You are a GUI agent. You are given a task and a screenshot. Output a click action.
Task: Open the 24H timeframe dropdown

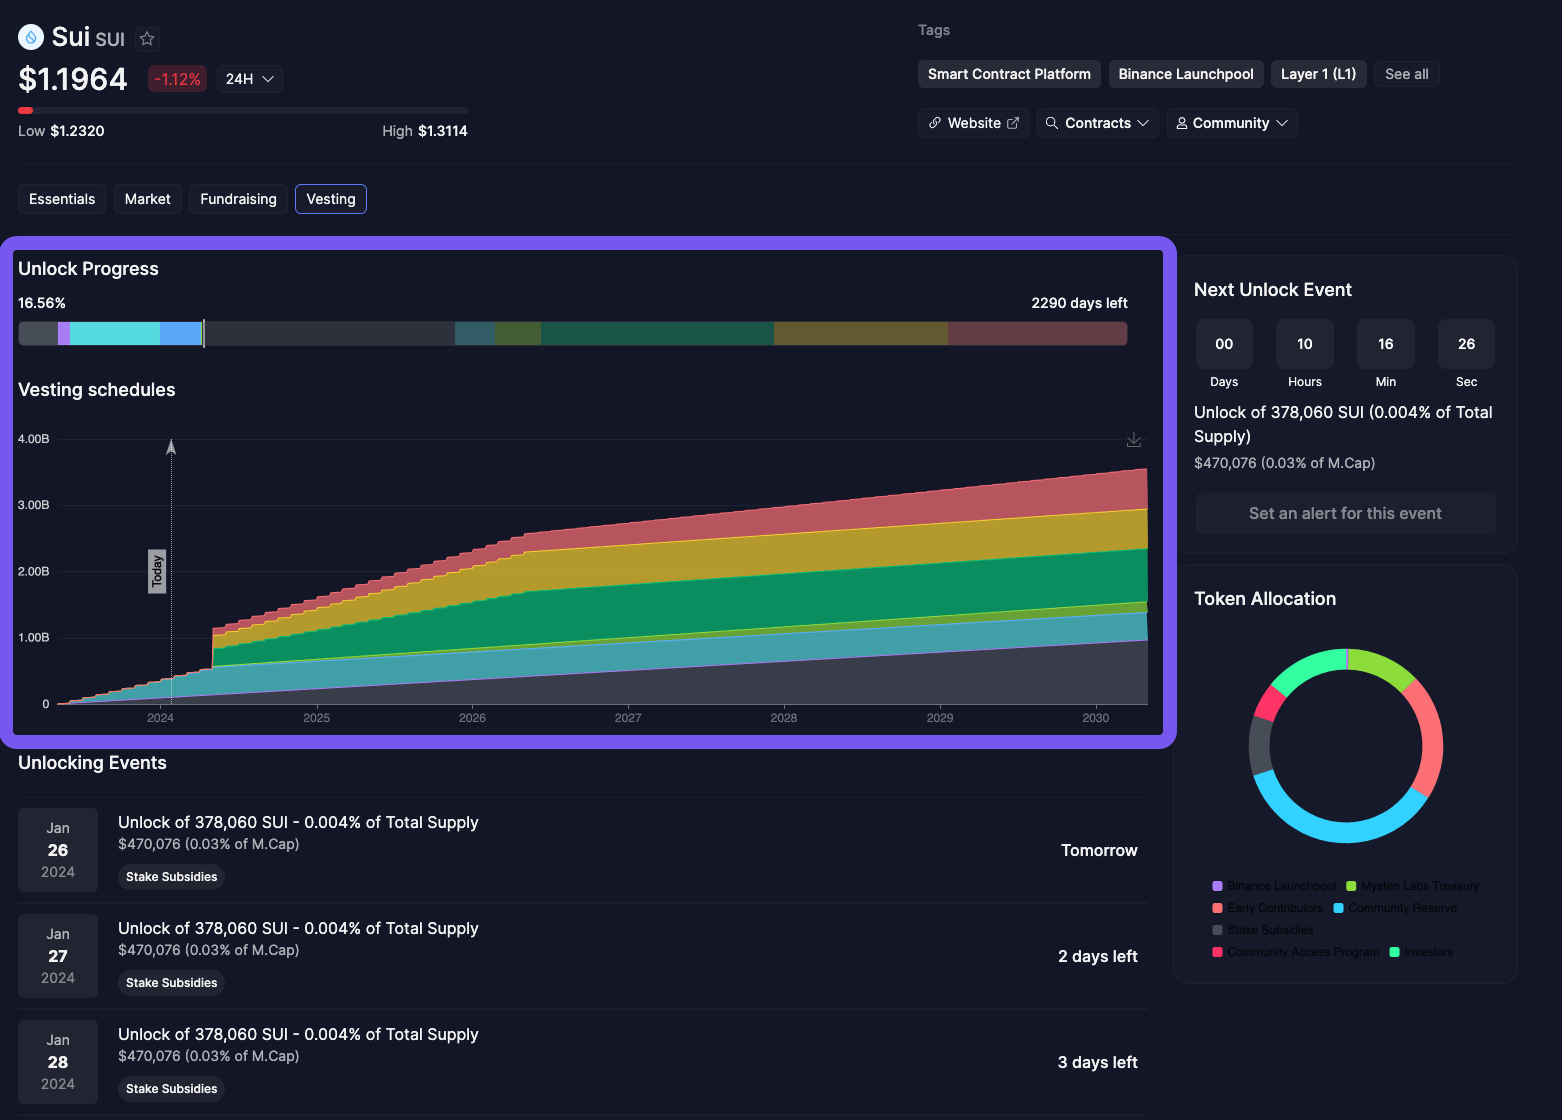[250, 79]
